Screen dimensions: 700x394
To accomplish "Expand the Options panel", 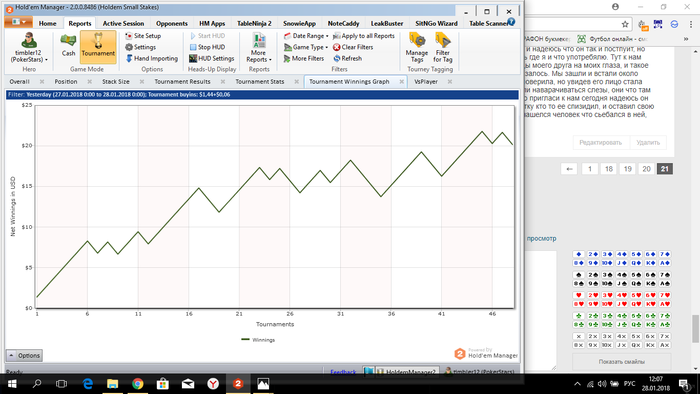I will coord(25,356).
